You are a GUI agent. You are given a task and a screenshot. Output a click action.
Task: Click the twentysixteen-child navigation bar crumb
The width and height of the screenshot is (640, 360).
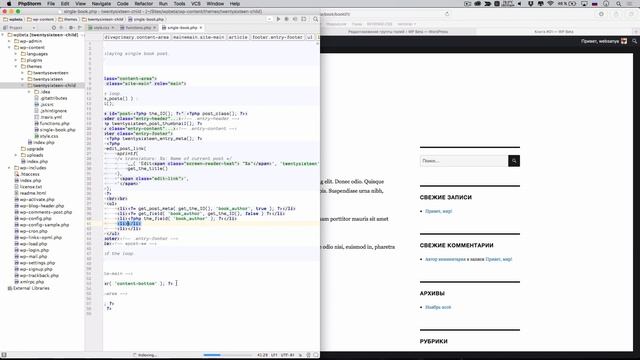[103, 19]
